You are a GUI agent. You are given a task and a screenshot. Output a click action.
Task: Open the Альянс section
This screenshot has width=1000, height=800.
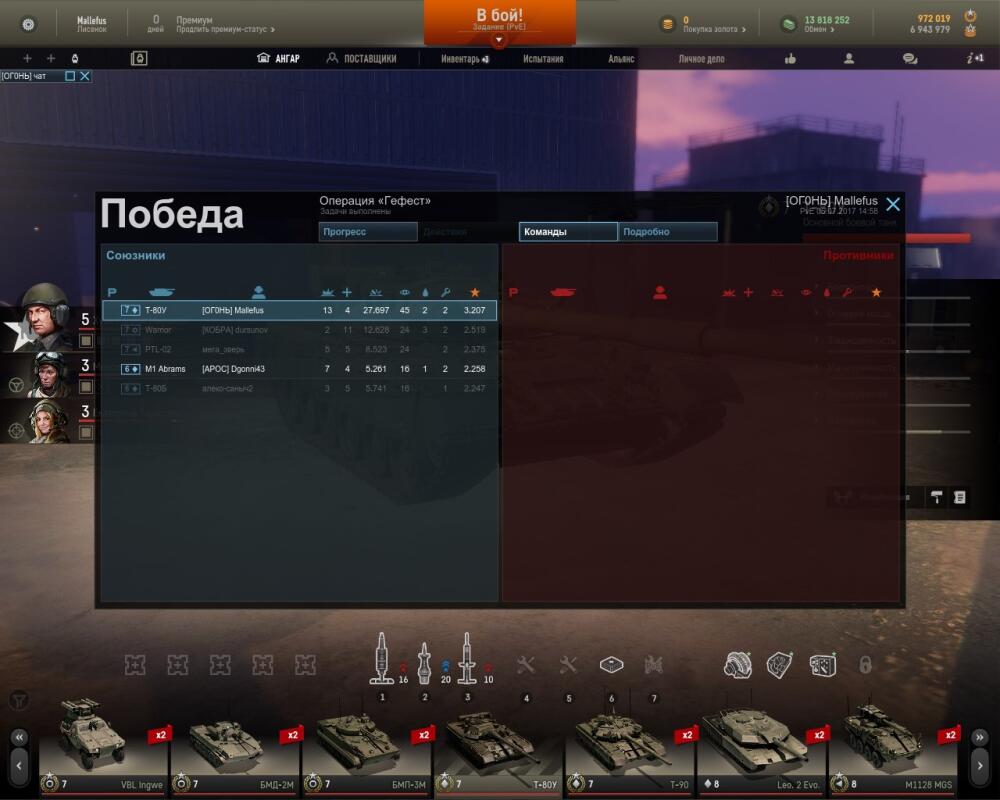pos(621,59)
